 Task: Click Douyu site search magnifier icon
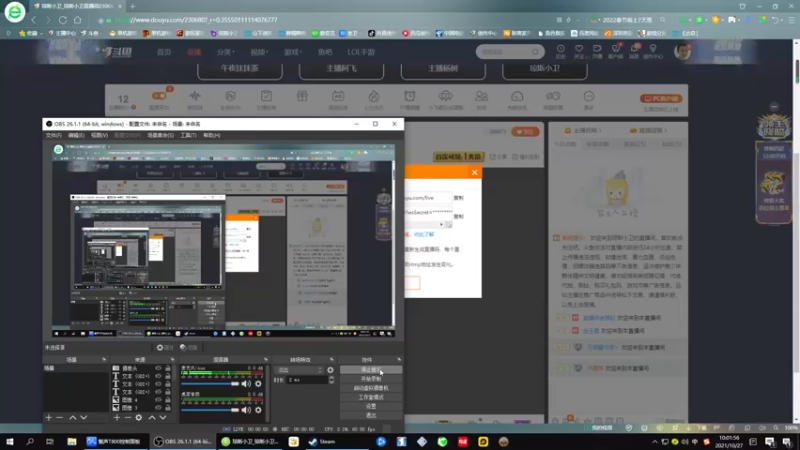535,52
